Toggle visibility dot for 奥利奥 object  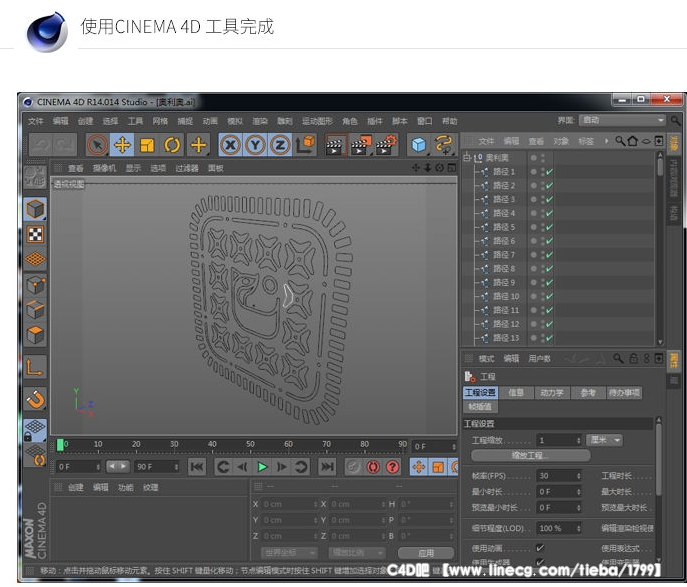534,158
